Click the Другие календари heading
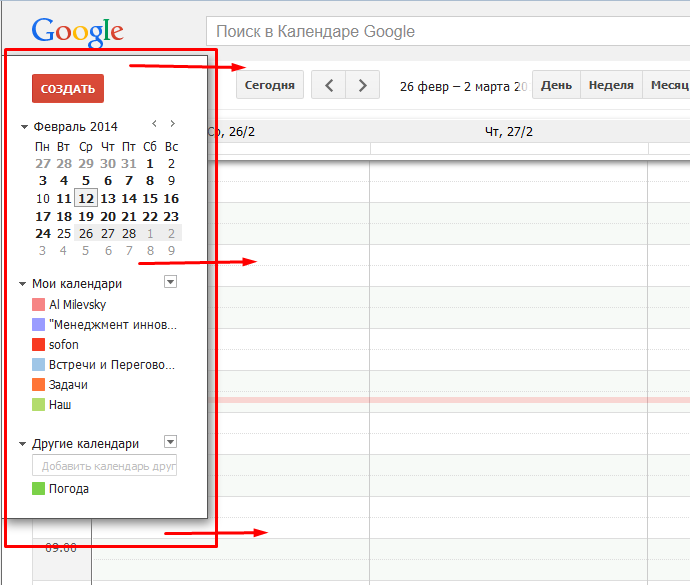 85,444
